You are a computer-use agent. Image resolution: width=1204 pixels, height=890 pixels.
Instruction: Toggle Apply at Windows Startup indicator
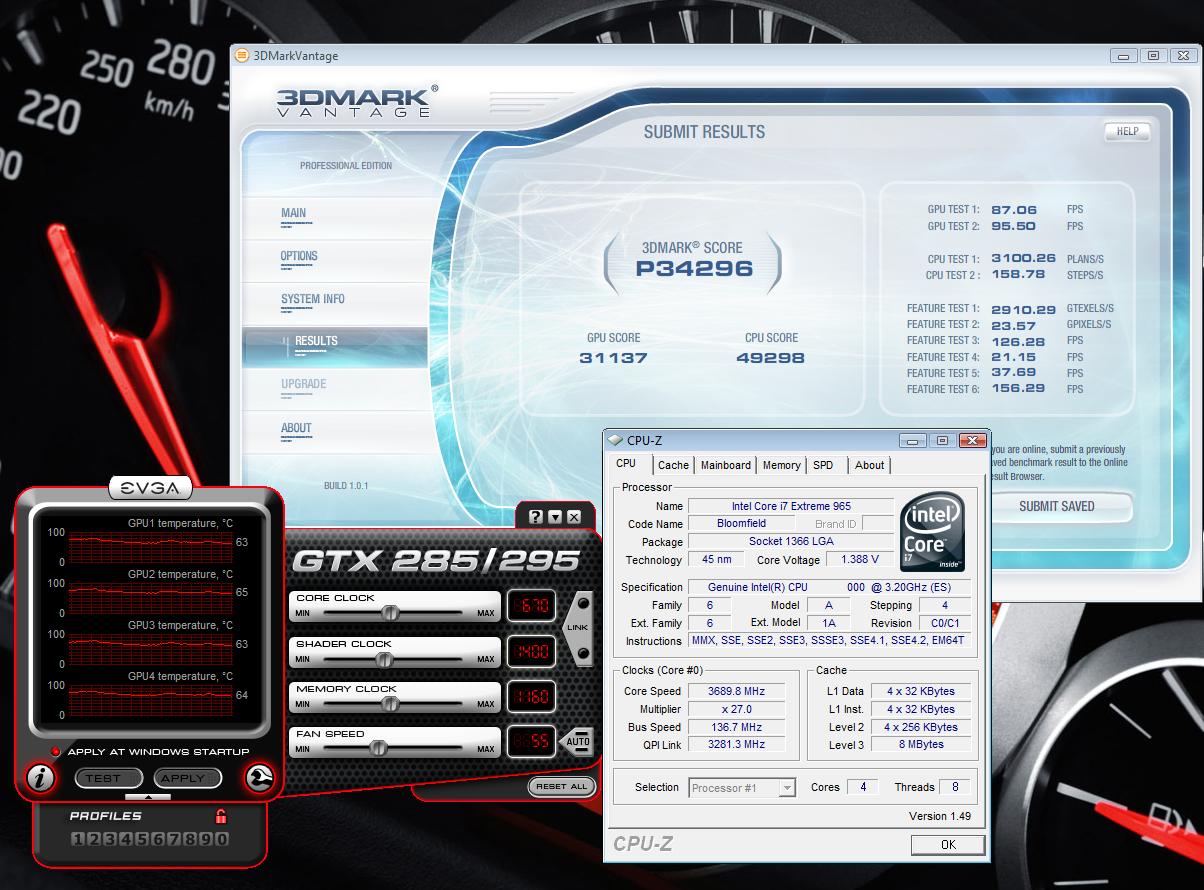56,752
